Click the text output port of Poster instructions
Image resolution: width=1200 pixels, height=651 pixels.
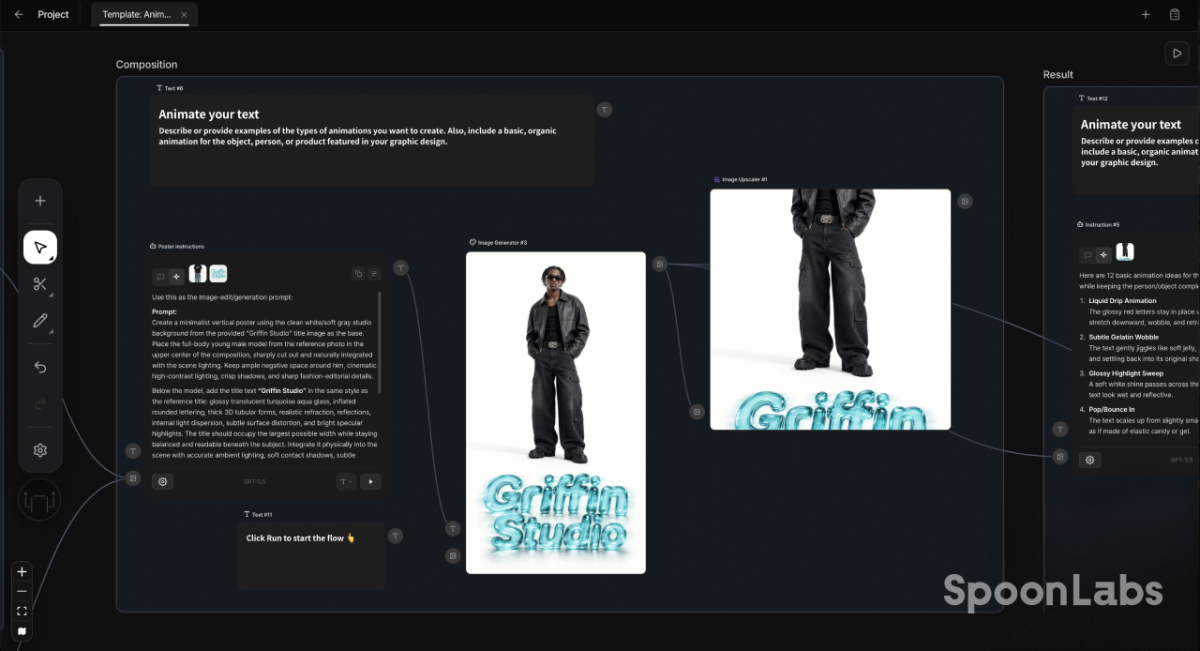400,267
